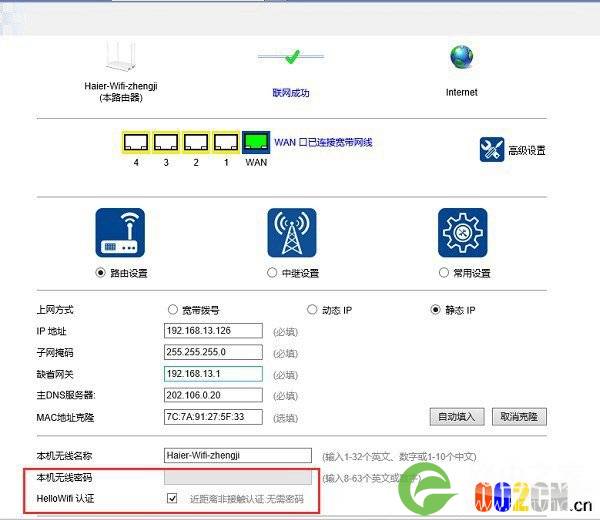Click the 常用设置 gear icon
The height and width of the screenshot is (520, 600).
click(463, 233)
